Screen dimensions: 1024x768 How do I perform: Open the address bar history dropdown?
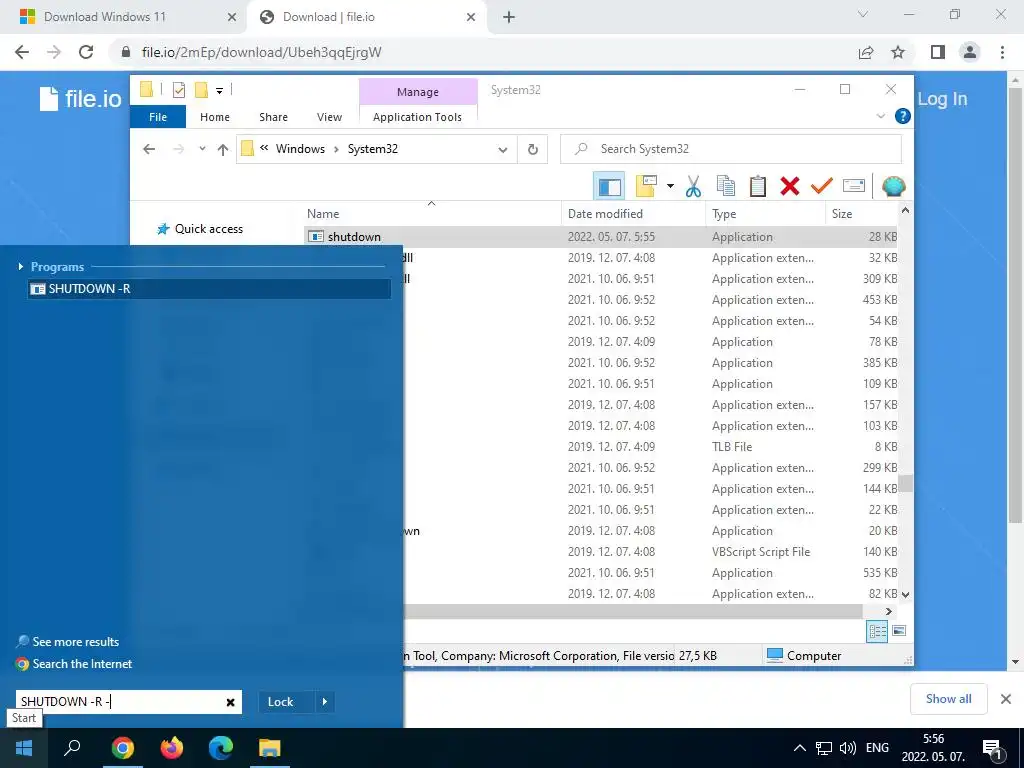click(x=502, y=150)
